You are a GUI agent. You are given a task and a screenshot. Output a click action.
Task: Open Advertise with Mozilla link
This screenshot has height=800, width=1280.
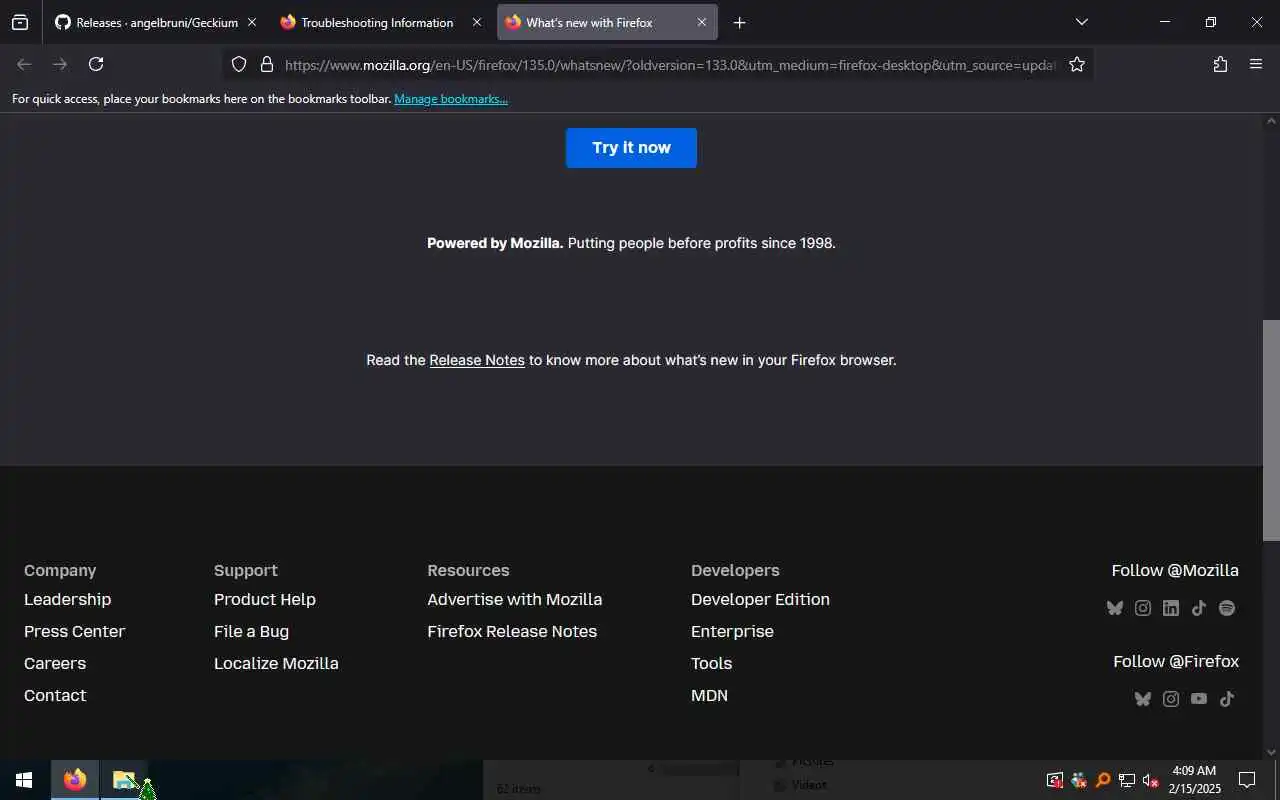point(514,599)
